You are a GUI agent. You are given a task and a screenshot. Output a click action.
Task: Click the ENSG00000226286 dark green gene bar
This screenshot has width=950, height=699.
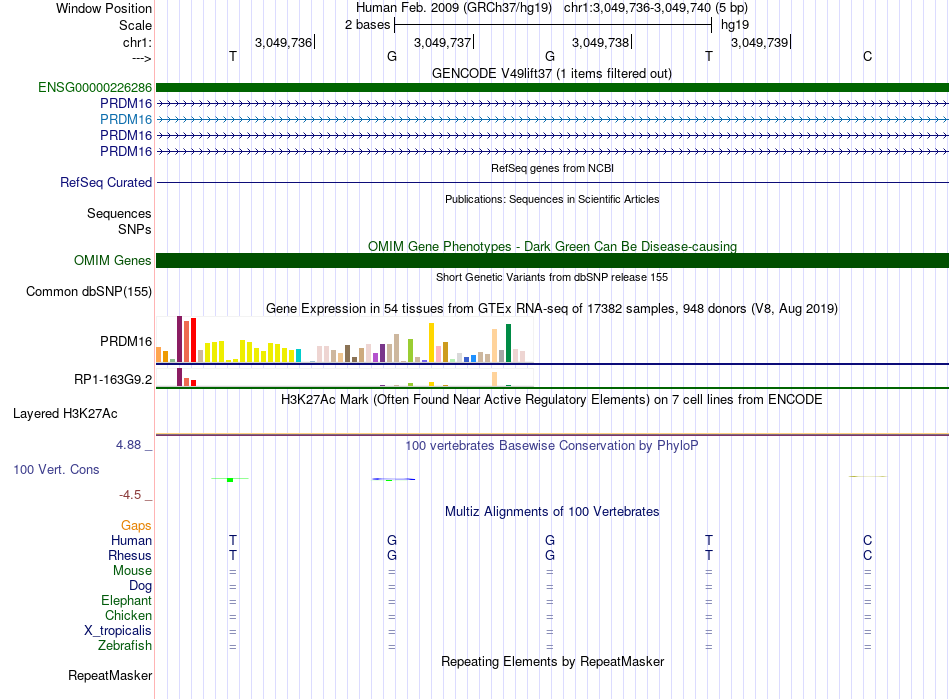(x=552, y=87)
